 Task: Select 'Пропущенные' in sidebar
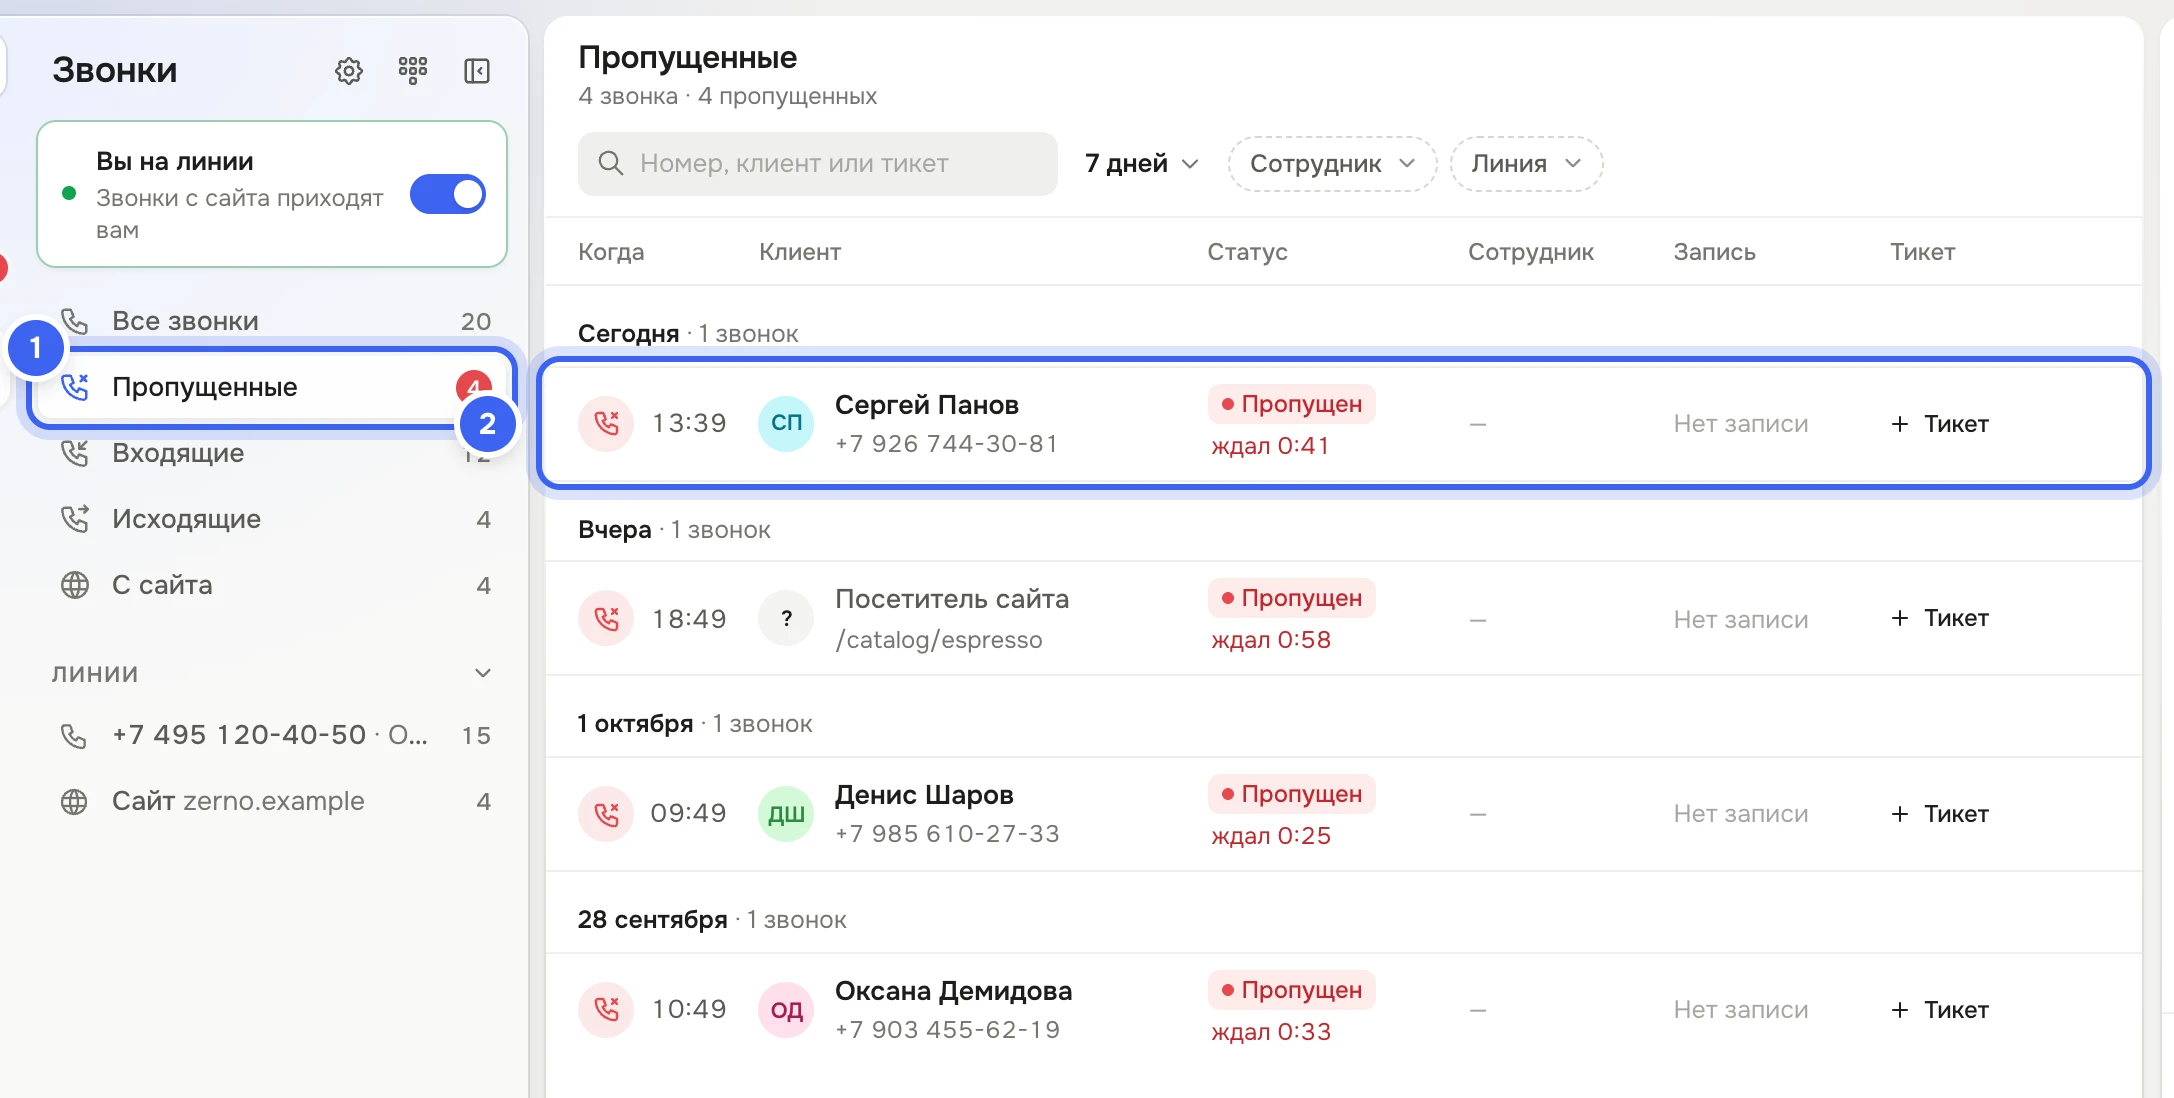pyautogui.click(x=272, y=387)
